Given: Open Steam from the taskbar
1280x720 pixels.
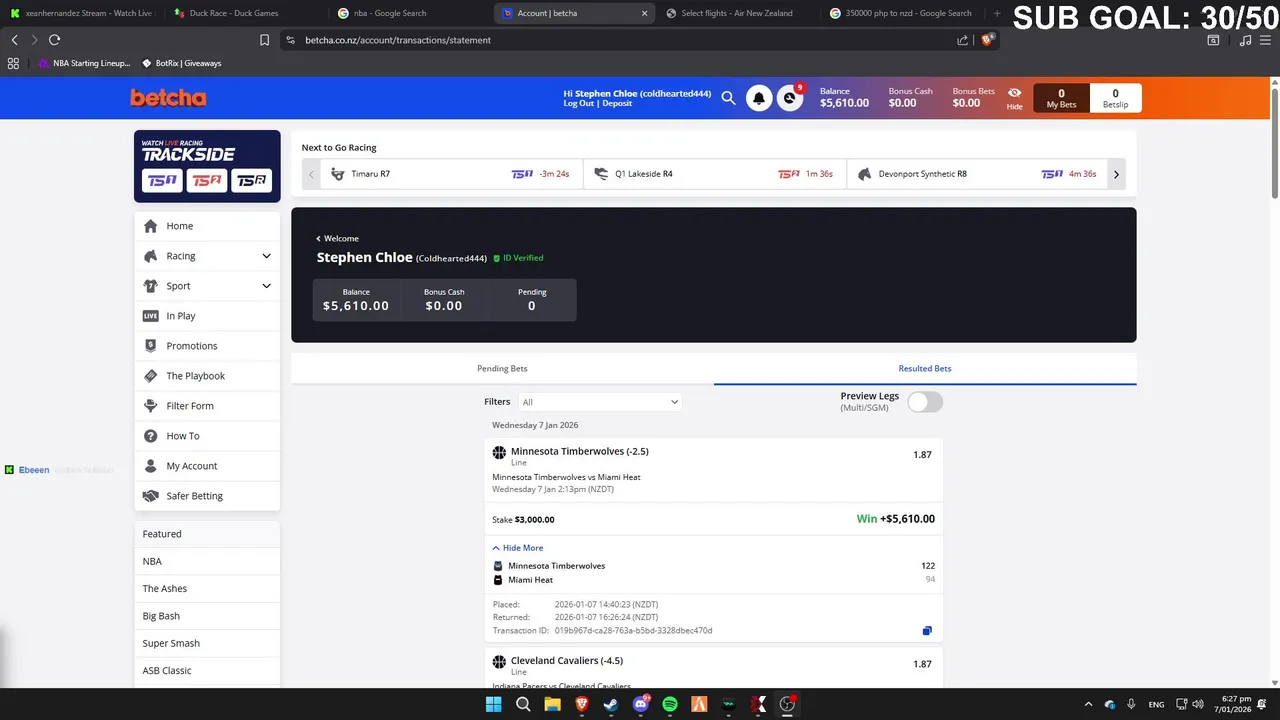Looking at the screenshot, I should pyautogui.click(x=611, y=704).
